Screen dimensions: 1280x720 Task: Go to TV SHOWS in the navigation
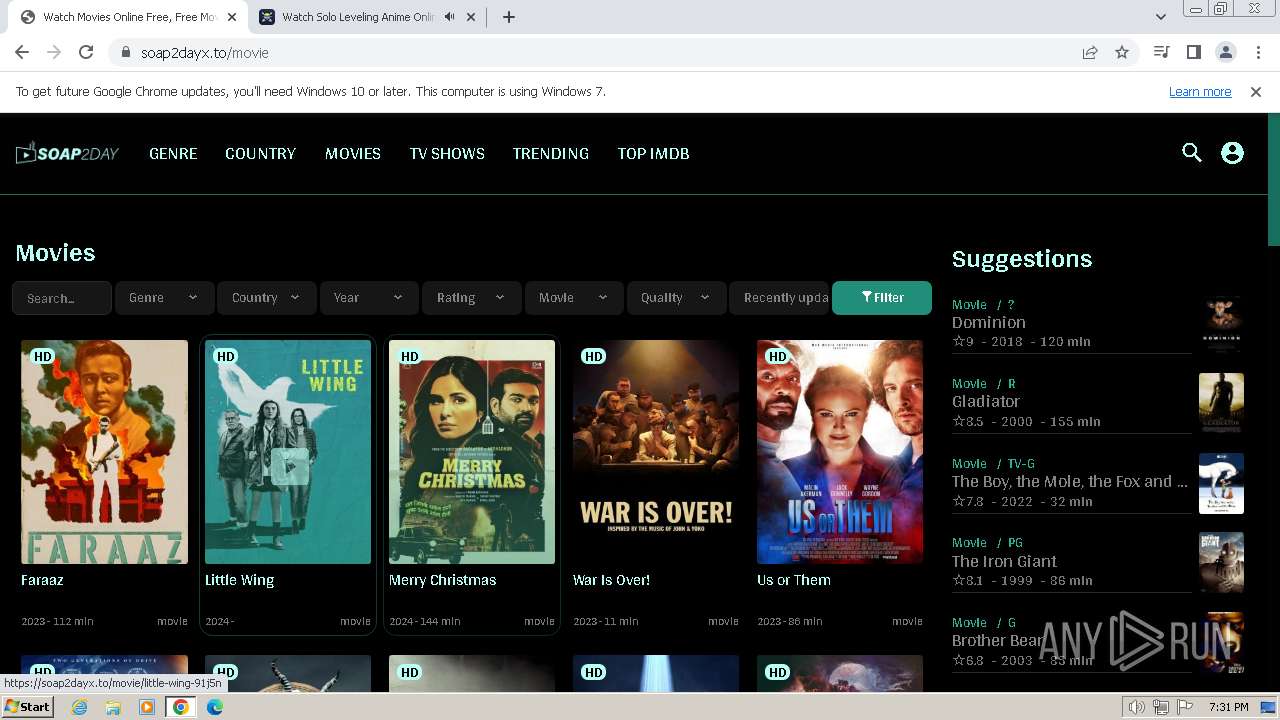[447, 153]
